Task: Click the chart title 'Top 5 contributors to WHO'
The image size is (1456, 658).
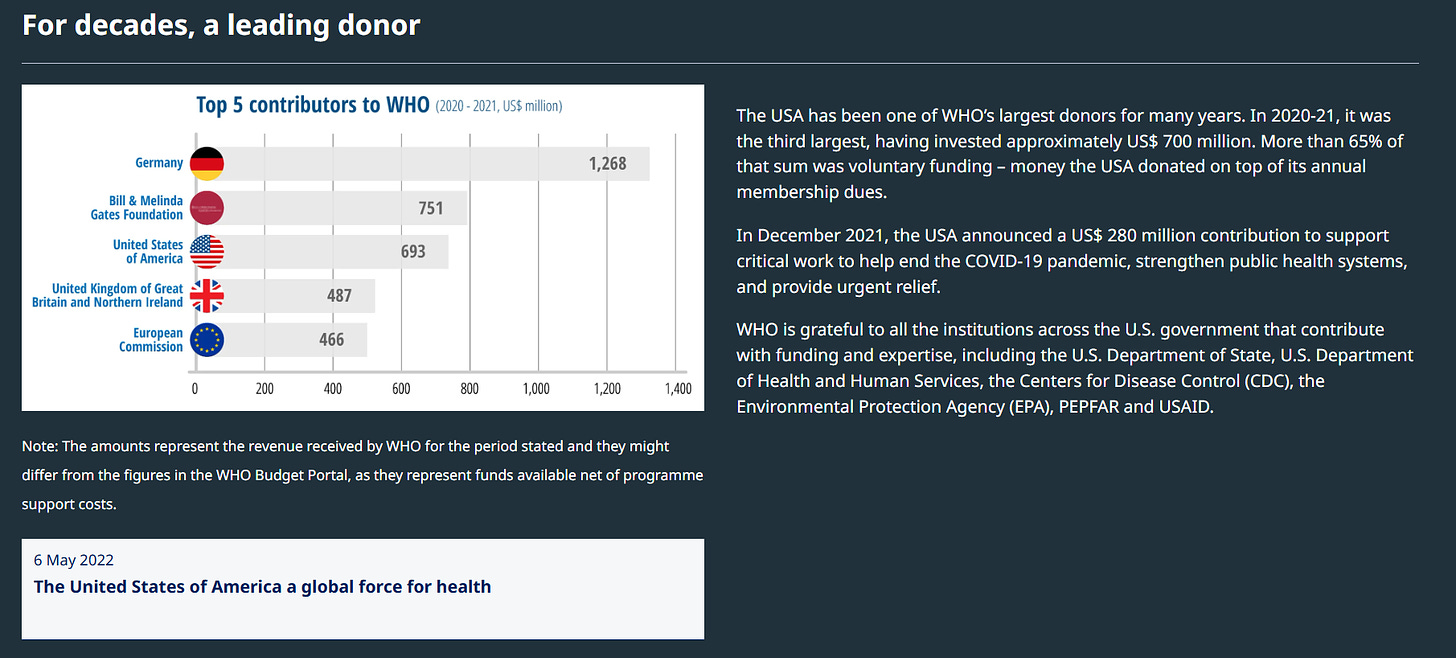Action: 312,105
